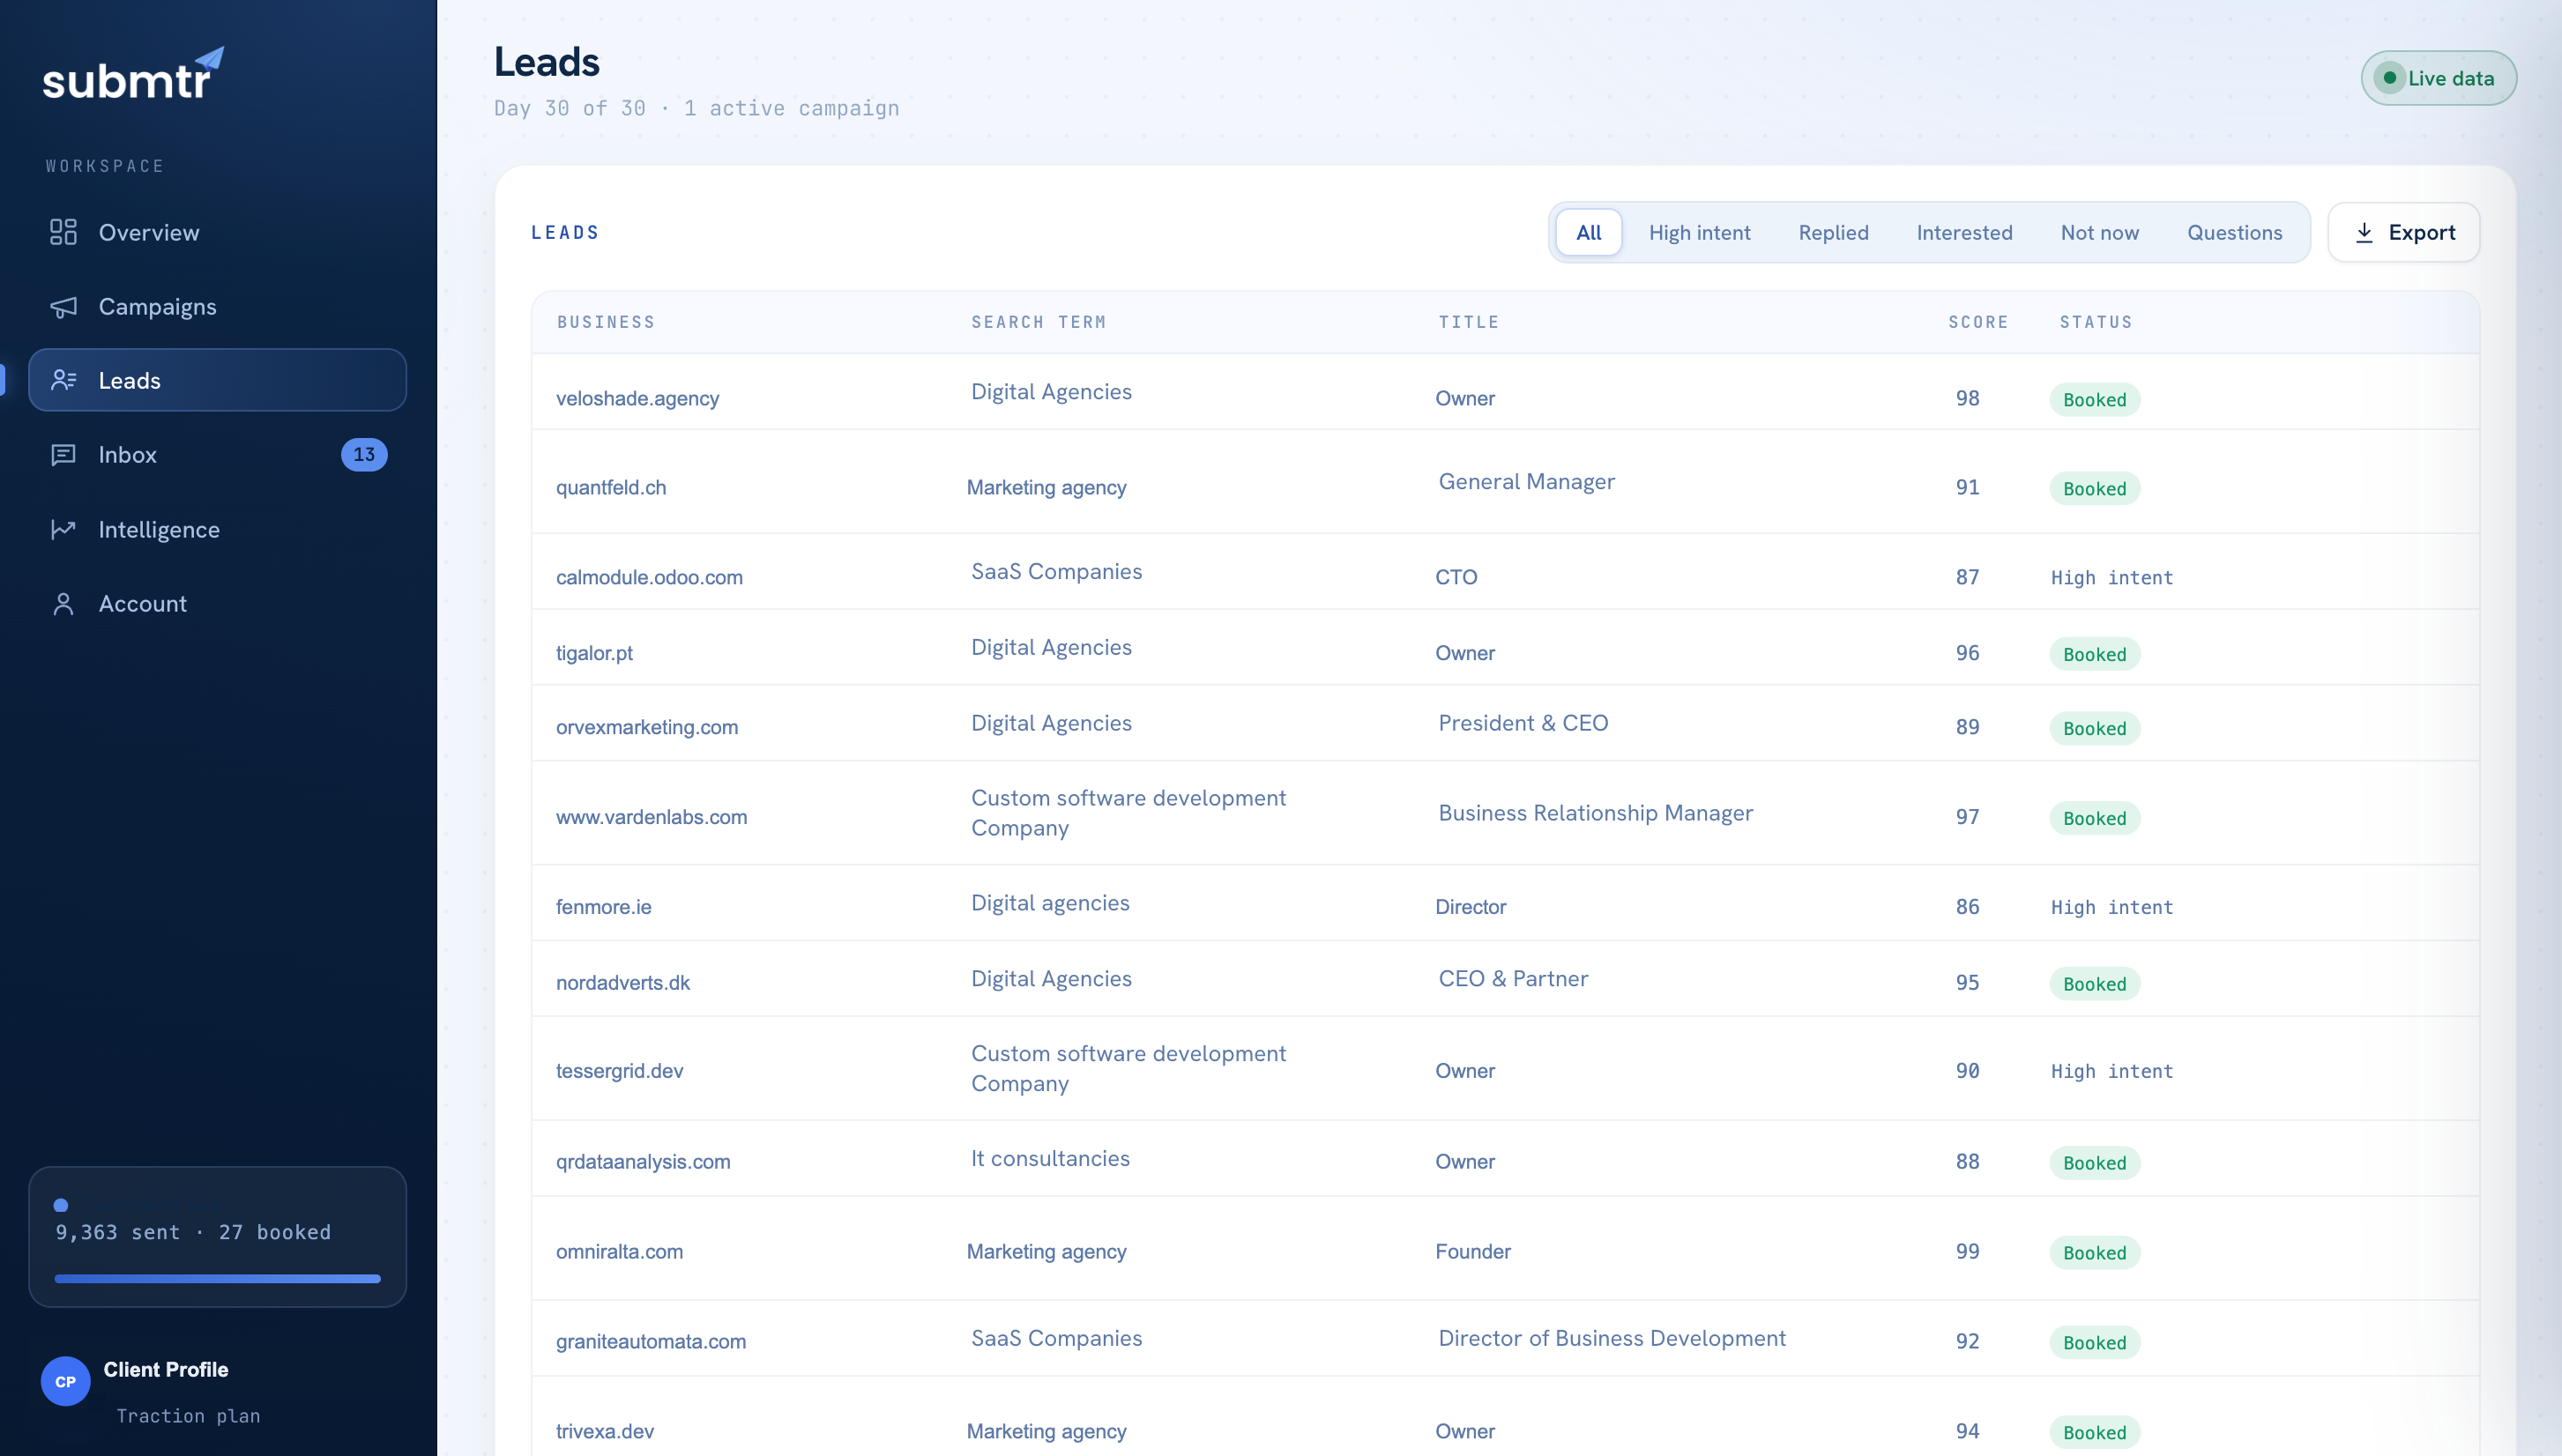Select the Replied filter tab

1833,233
